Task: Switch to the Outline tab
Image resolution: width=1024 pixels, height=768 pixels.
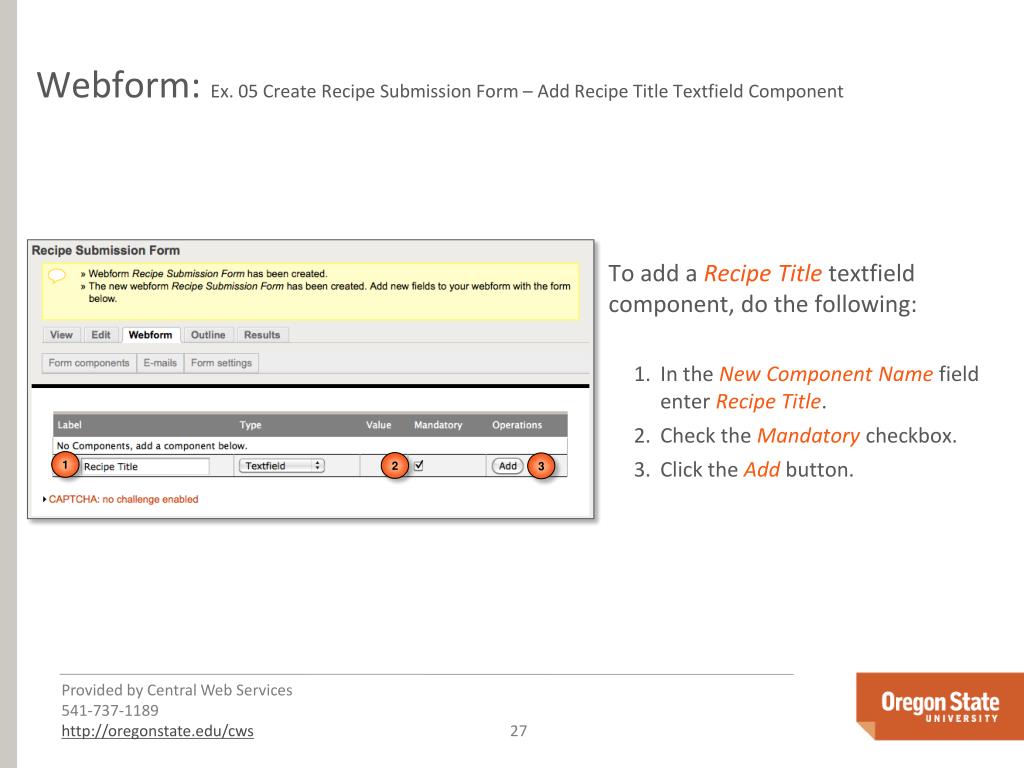Action: (x=208, y=335)
